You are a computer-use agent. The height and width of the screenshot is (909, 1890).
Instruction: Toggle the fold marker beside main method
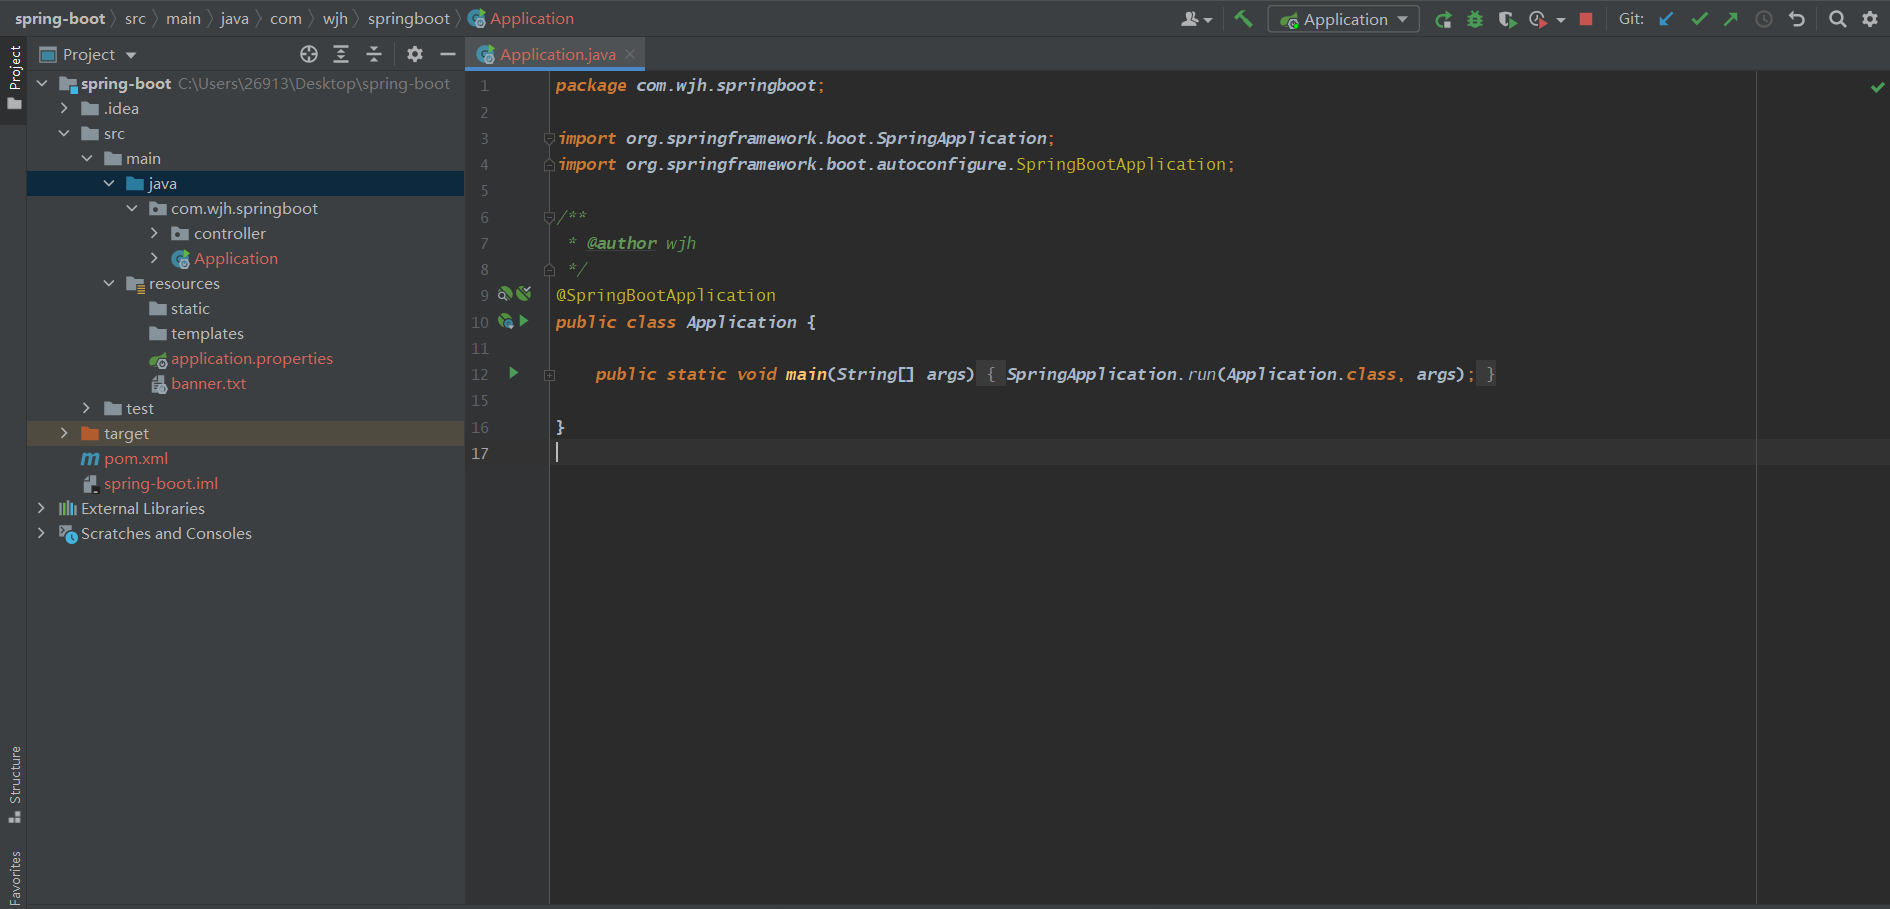click(549, 375)
